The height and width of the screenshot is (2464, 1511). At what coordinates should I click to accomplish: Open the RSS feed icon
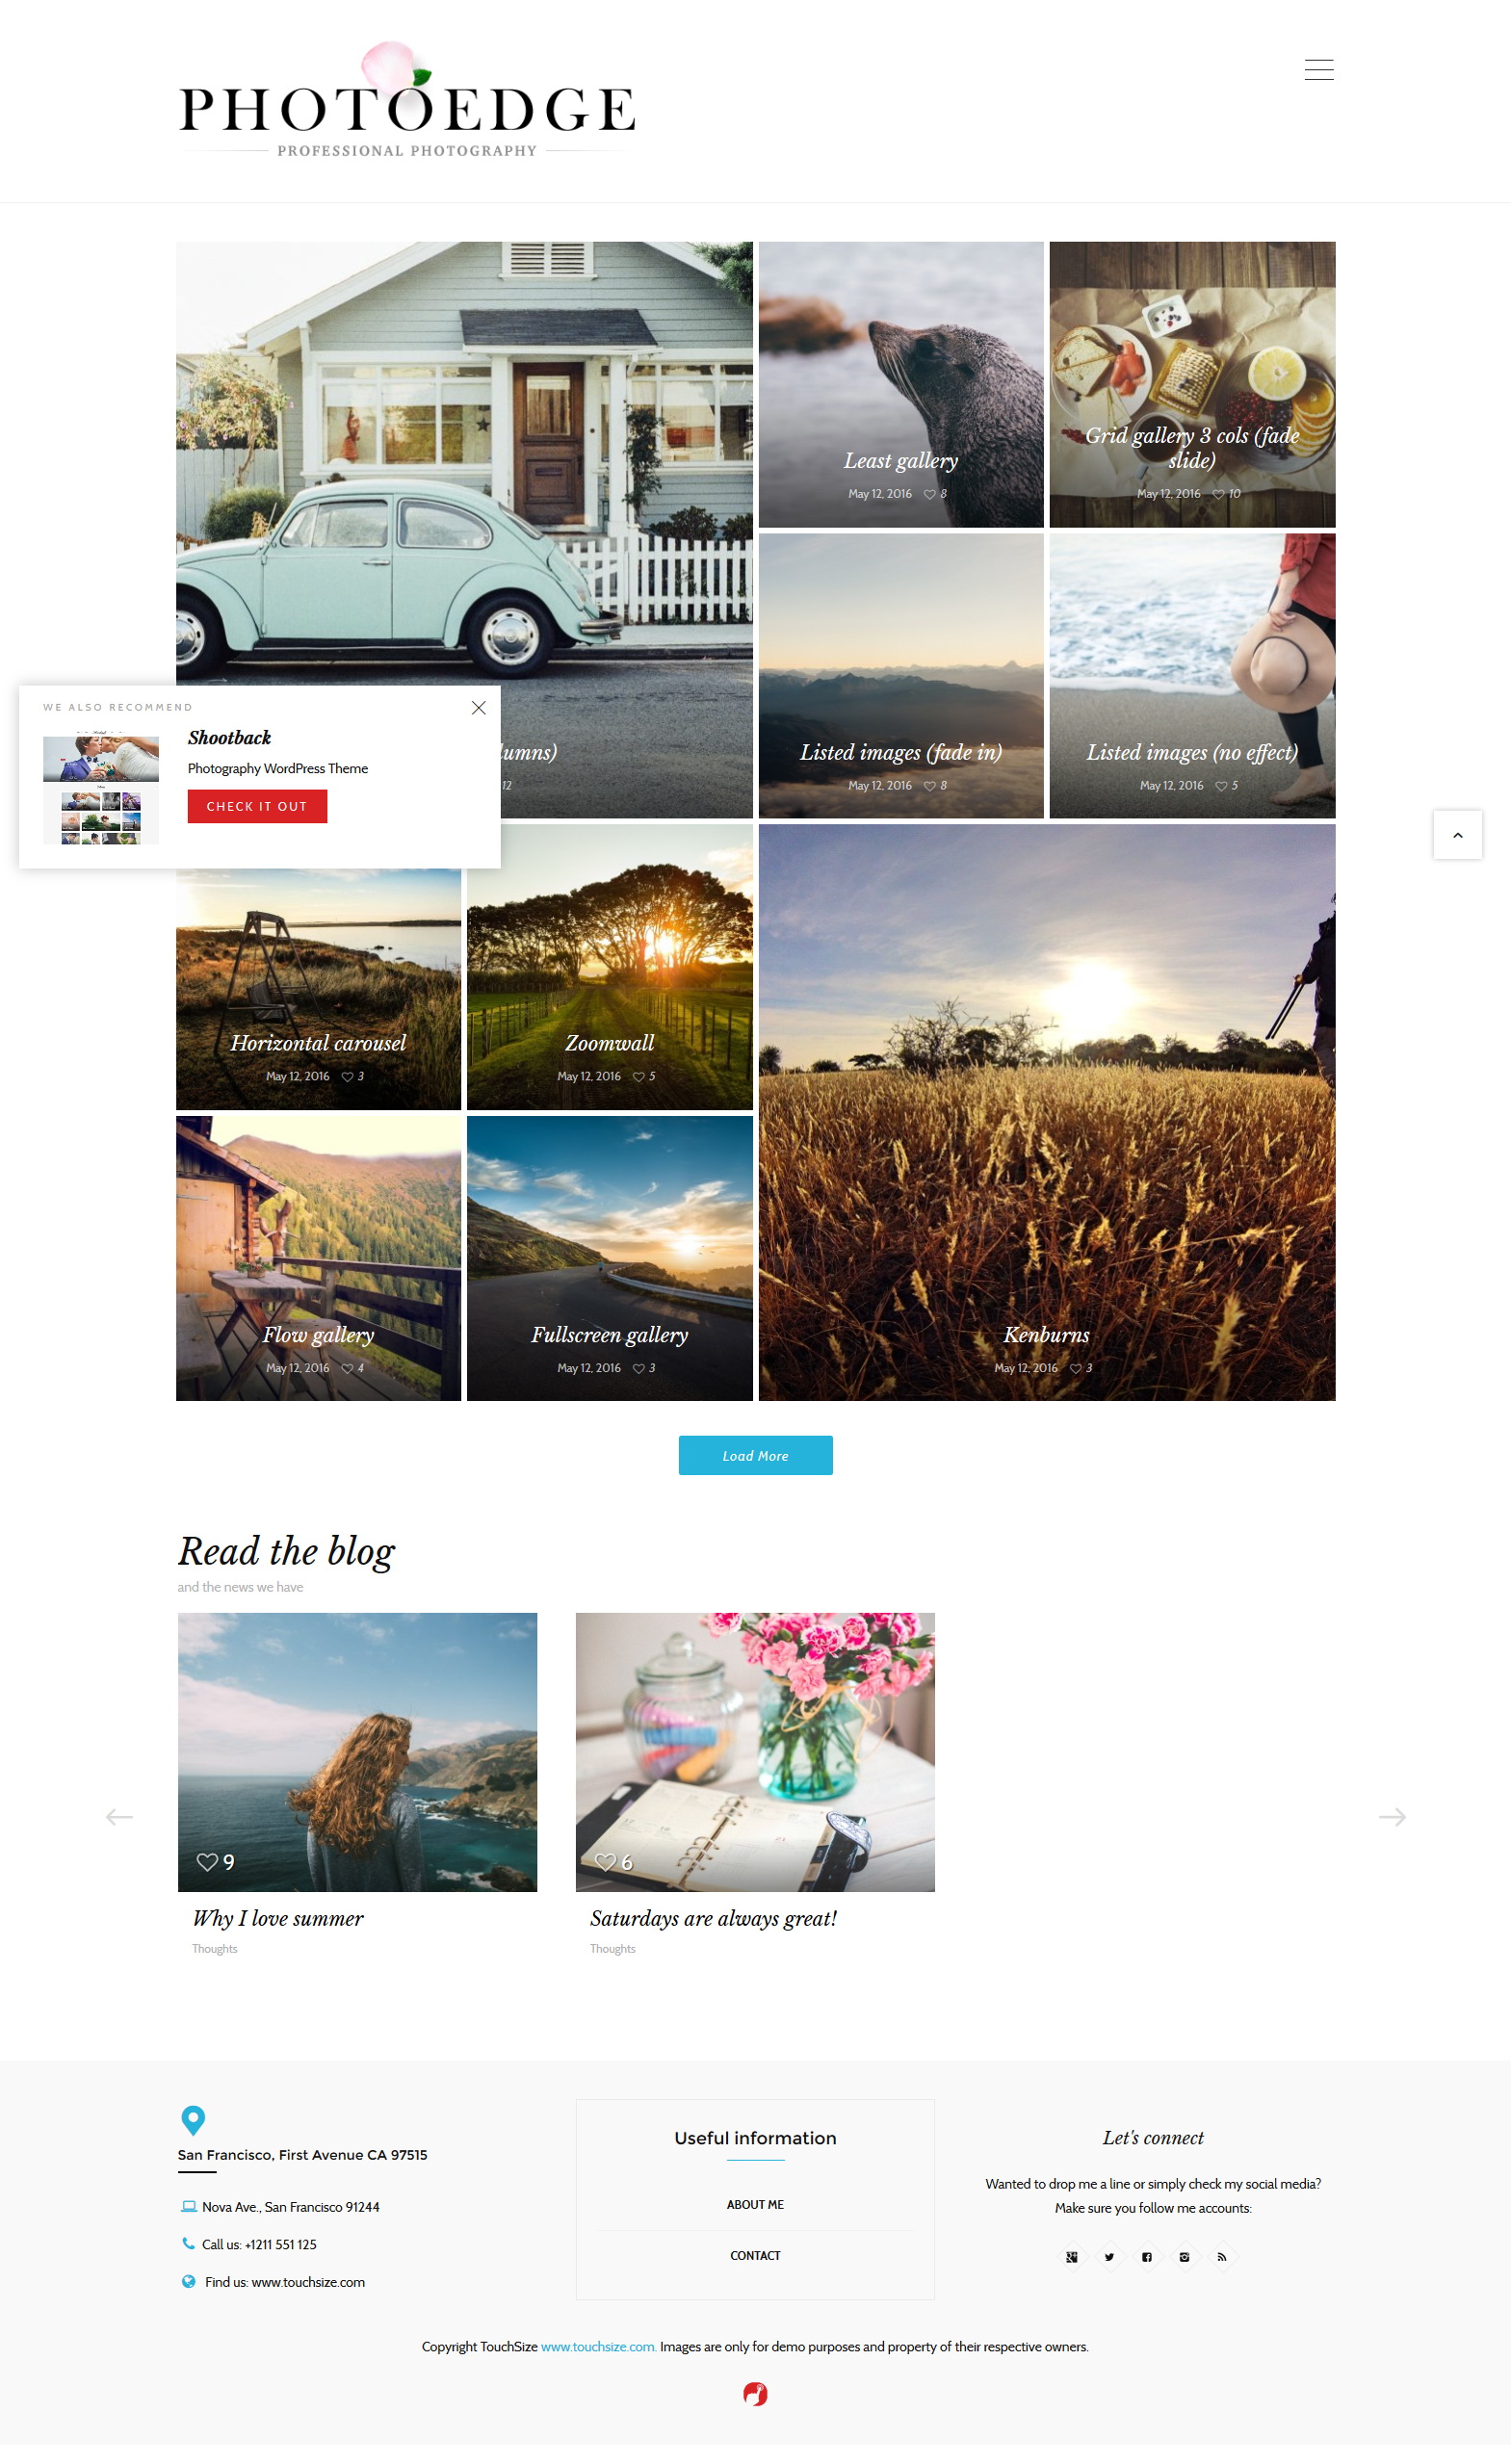(1221, 2256)
